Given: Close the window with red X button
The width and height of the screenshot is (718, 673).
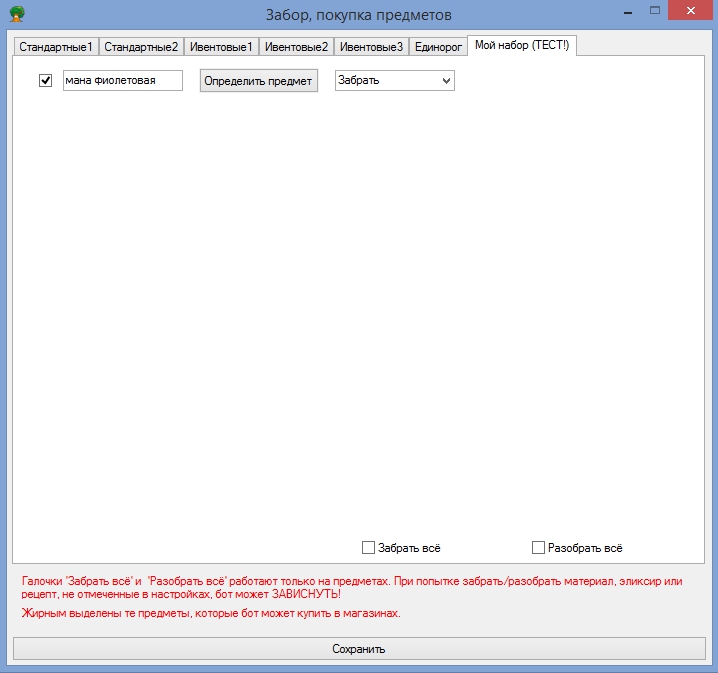Looking at the screenshot, I should click(691, 11).
